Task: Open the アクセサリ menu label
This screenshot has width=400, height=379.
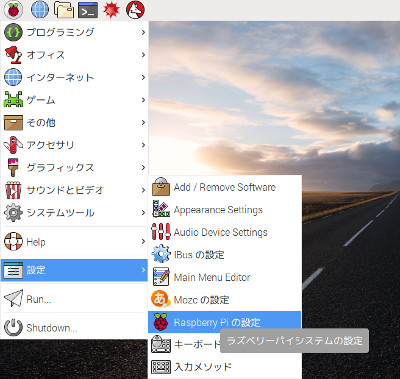Action: (x=50, y=145)
